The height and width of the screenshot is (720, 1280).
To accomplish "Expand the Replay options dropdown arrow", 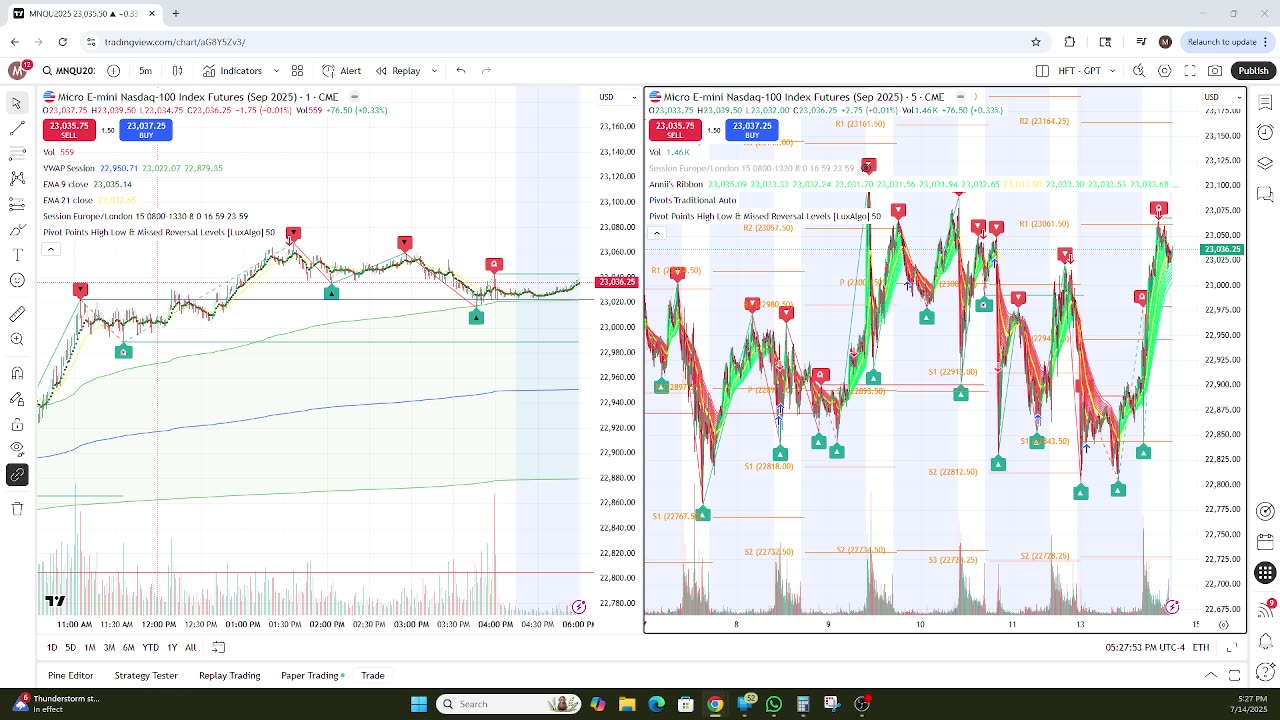I will [434, 71].
